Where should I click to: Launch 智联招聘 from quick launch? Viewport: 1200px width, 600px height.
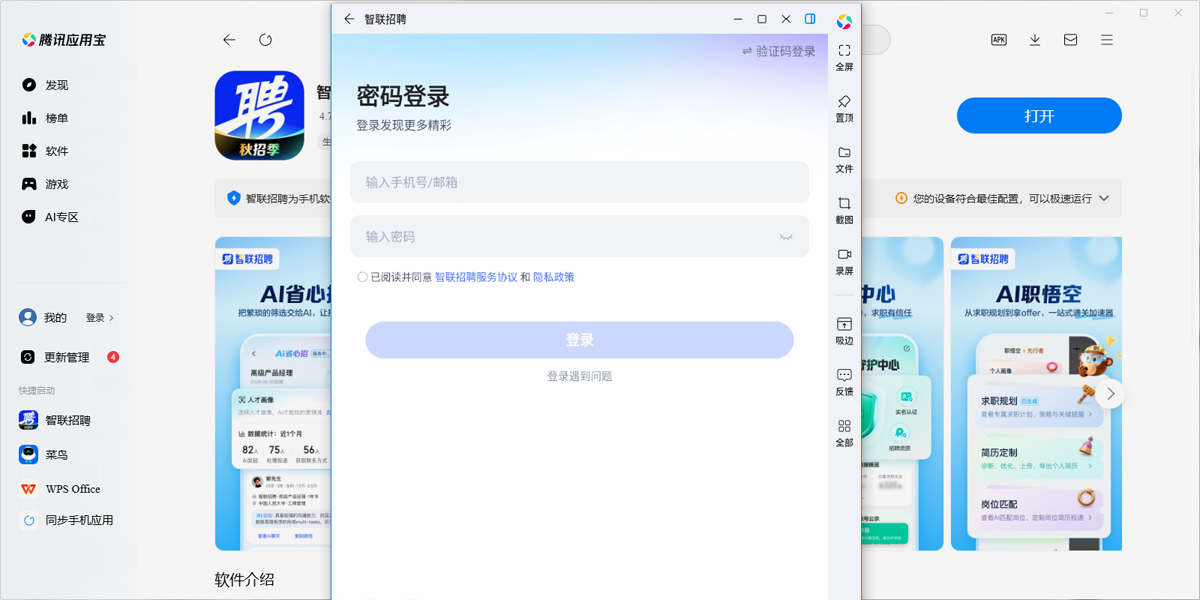(56, 420)
